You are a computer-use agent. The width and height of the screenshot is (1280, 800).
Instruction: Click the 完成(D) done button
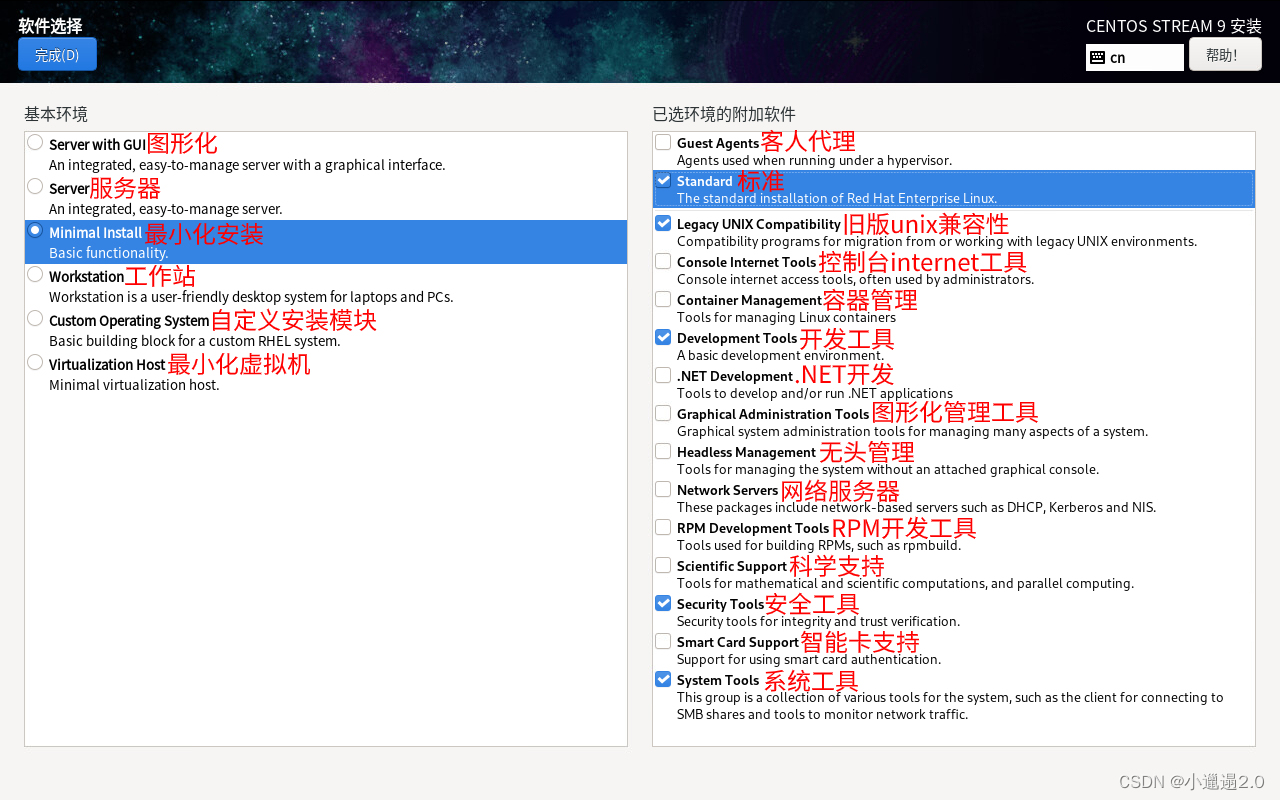[57, 54]
